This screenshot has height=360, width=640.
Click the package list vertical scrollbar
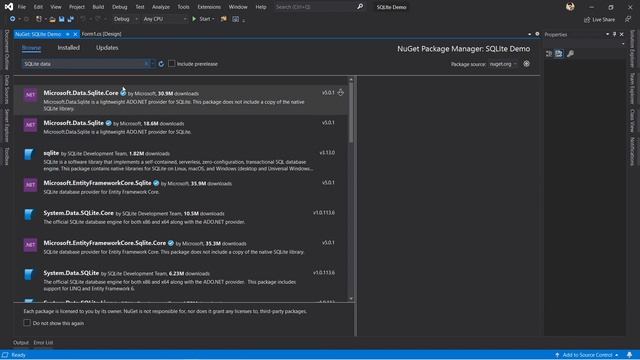(351, 189)
